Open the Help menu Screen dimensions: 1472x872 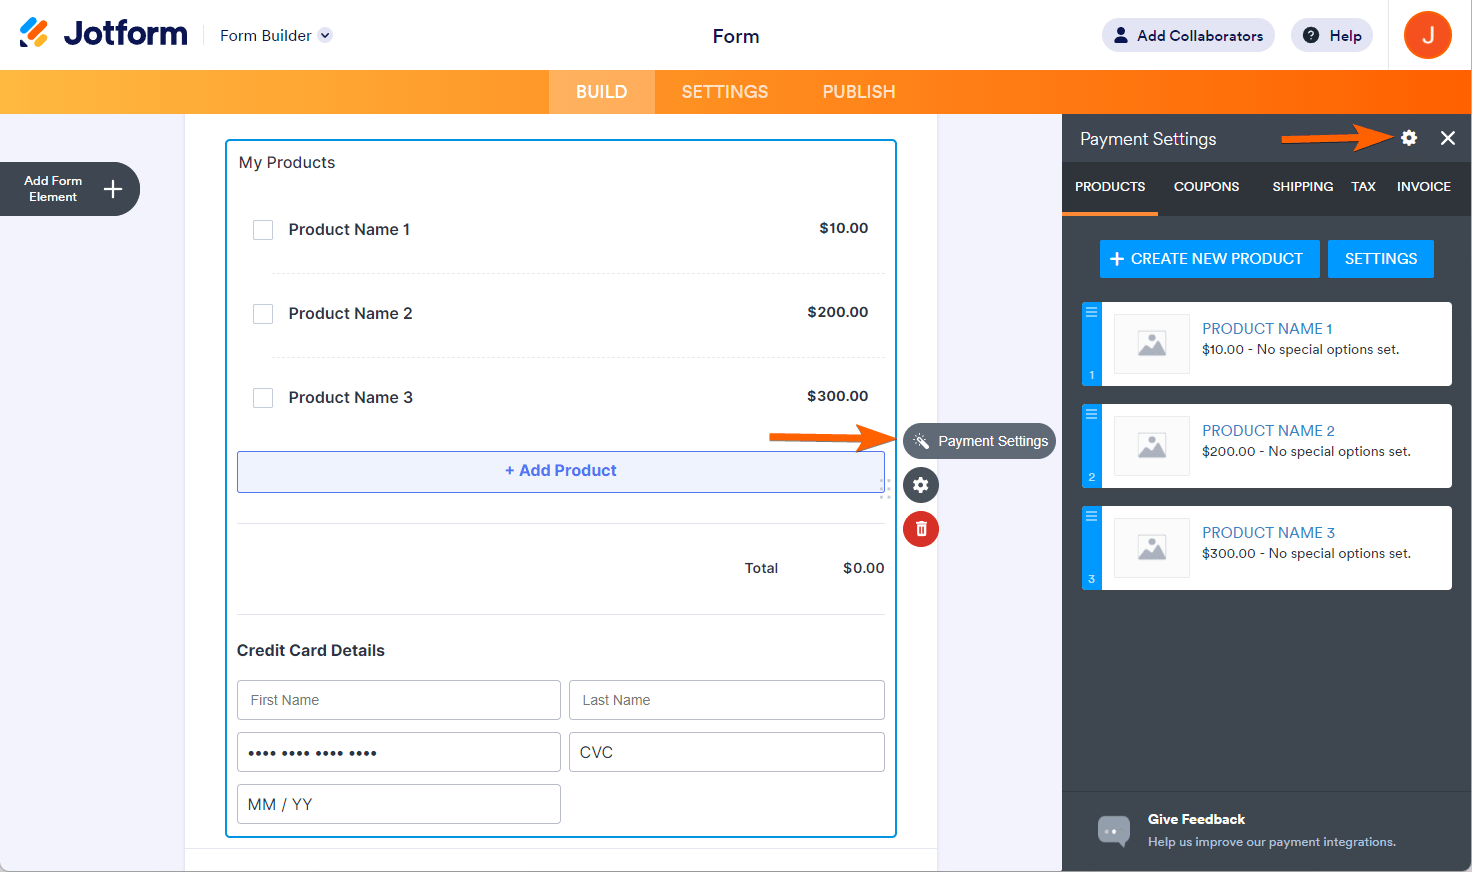pyautogui.click(x=1332, y=35)
